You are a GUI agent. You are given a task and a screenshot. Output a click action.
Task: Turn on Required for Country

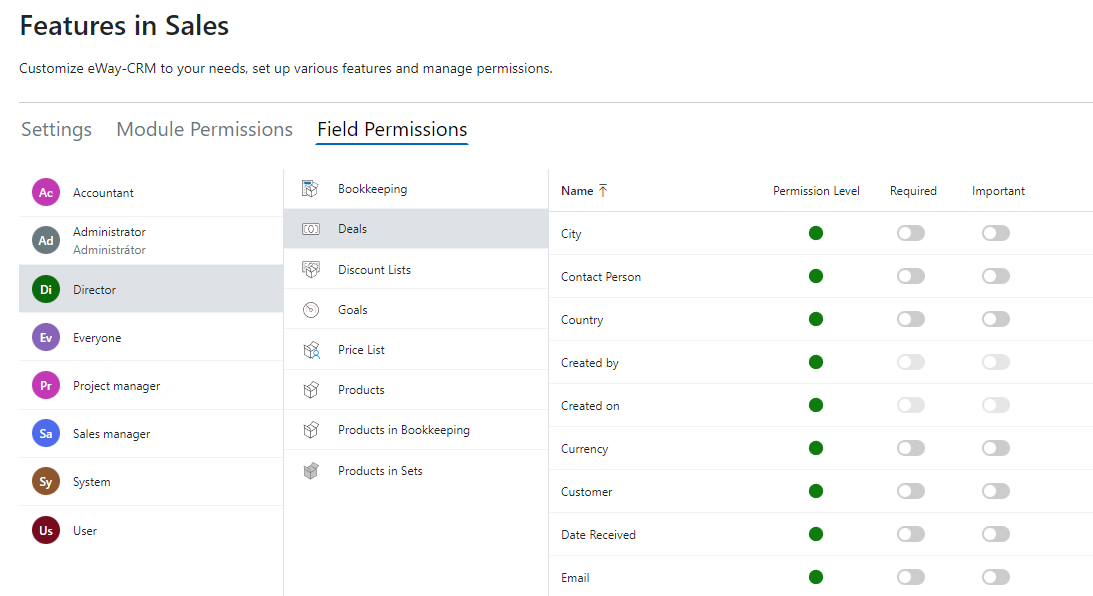(x=911, y=319)
